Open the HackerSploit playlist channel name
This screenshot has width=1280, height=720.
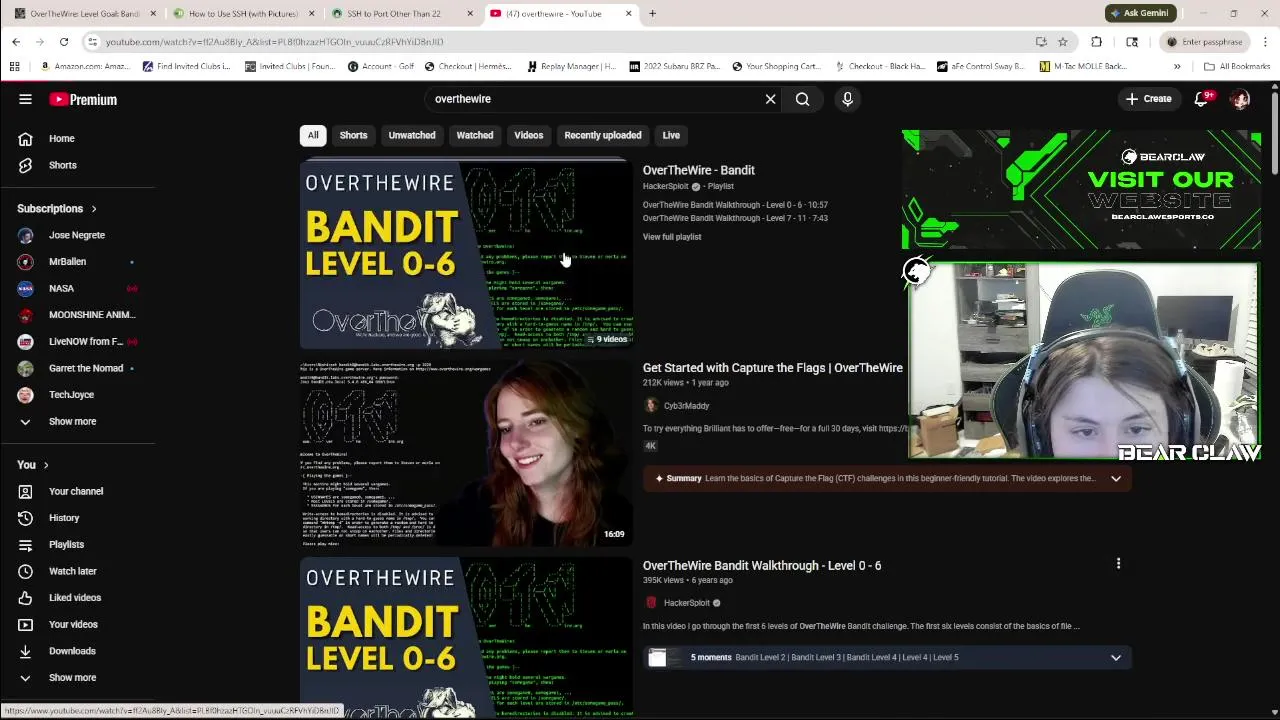click(666, 186)
